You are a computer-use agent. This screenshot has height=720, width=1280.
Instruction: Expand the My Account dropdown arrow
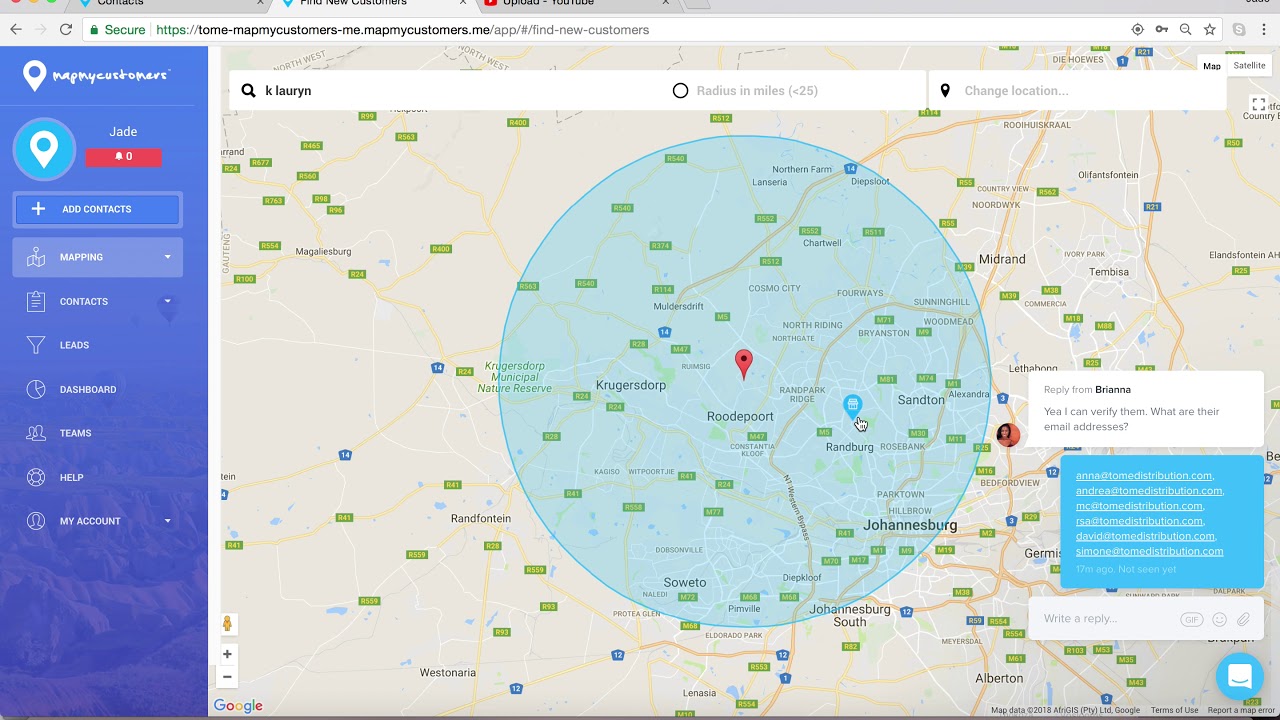[x=167, y=521]
